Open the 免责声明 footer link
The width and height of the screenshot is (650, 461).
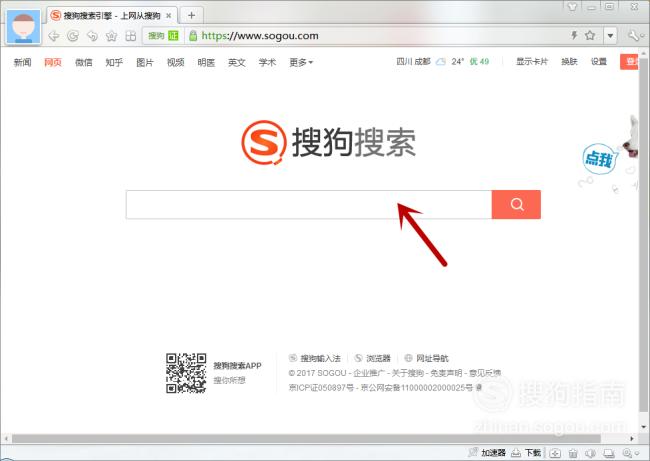446,373
